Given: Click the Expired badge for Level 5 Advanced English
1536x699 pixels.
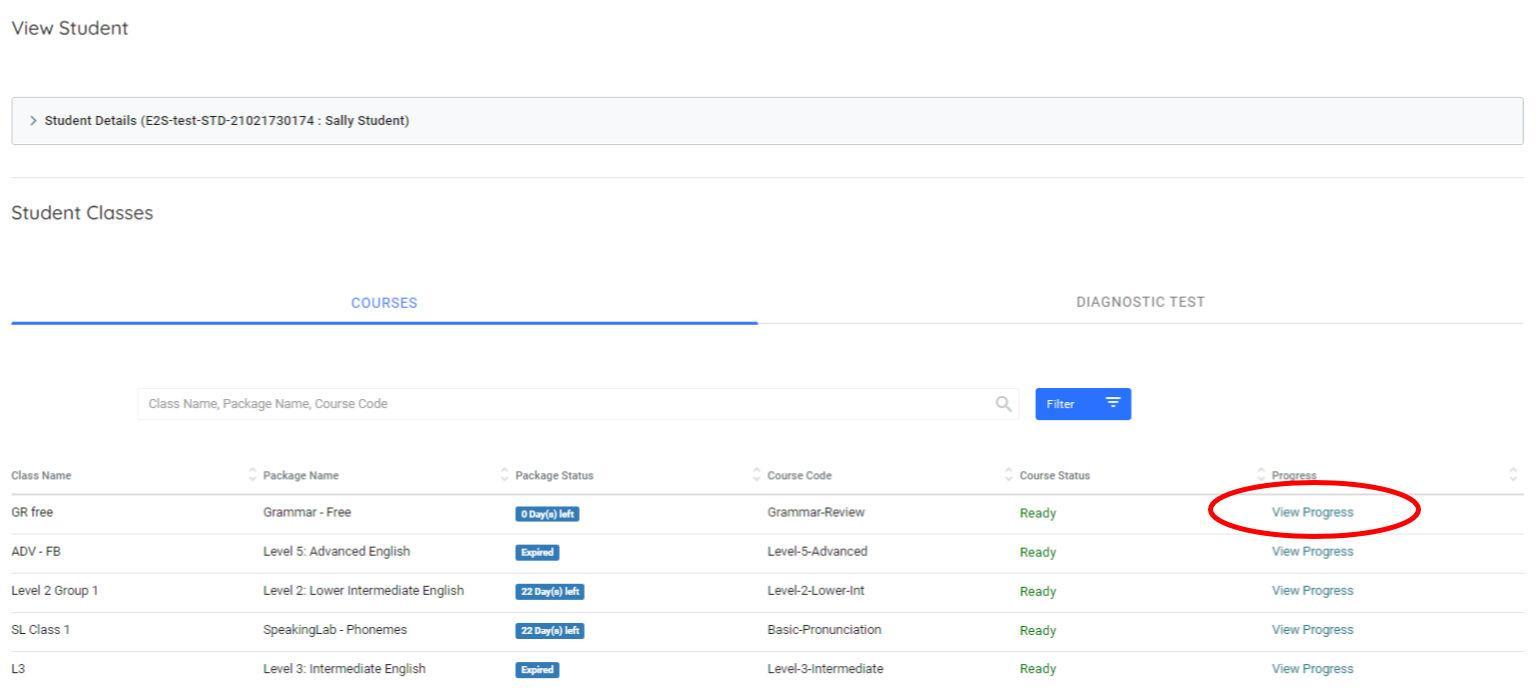Looking at the screenshot, I should (x=537, y=551).
